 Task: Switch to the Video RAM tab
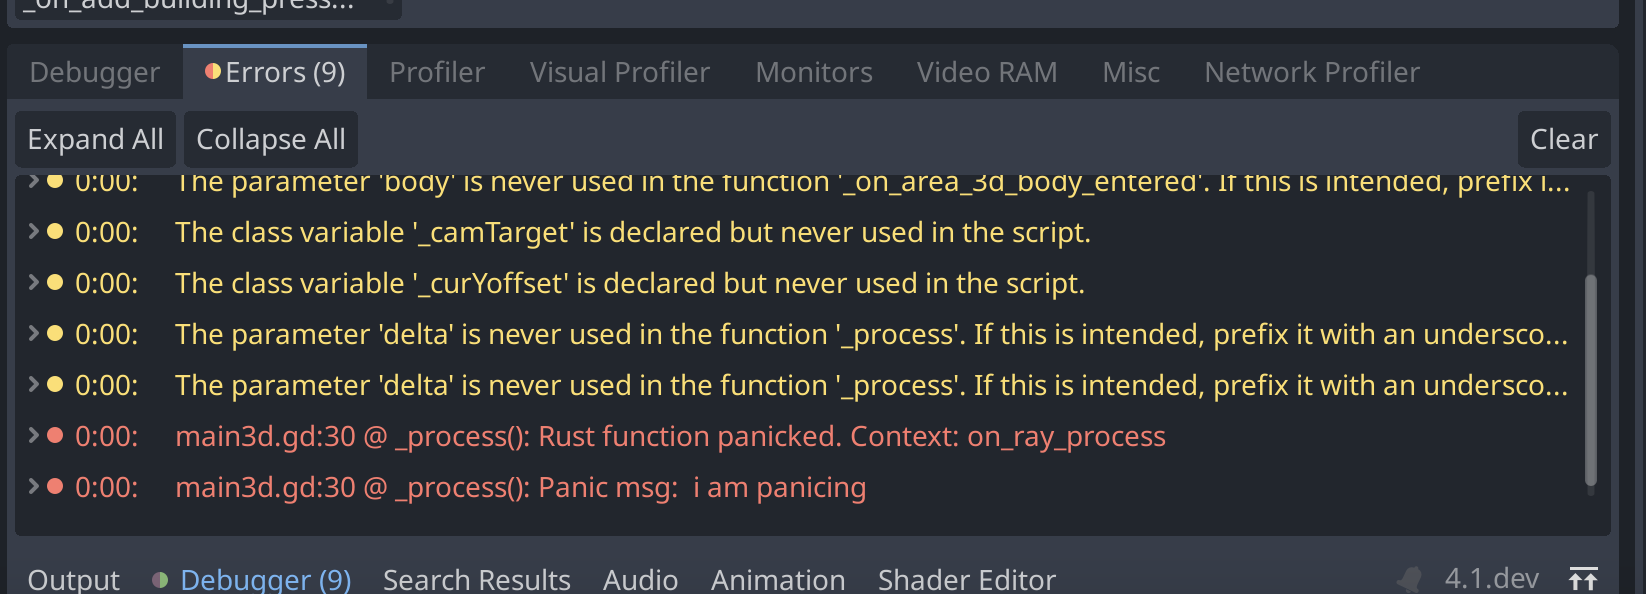(986, 71)
